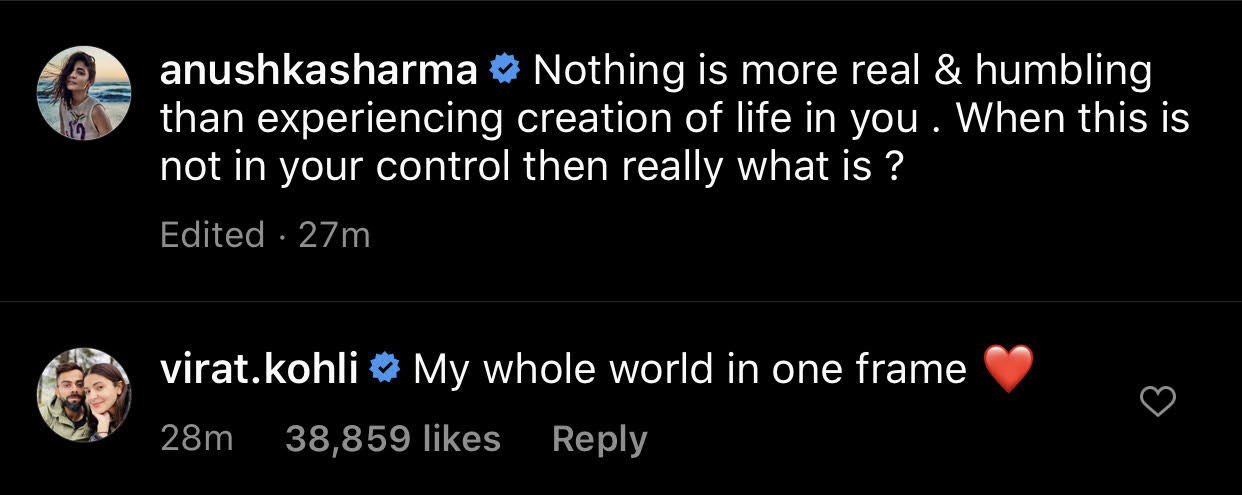Click the phrase "When this is" in caption
The width and height of the screenshot is (1242, 495).
[1072, 120]
